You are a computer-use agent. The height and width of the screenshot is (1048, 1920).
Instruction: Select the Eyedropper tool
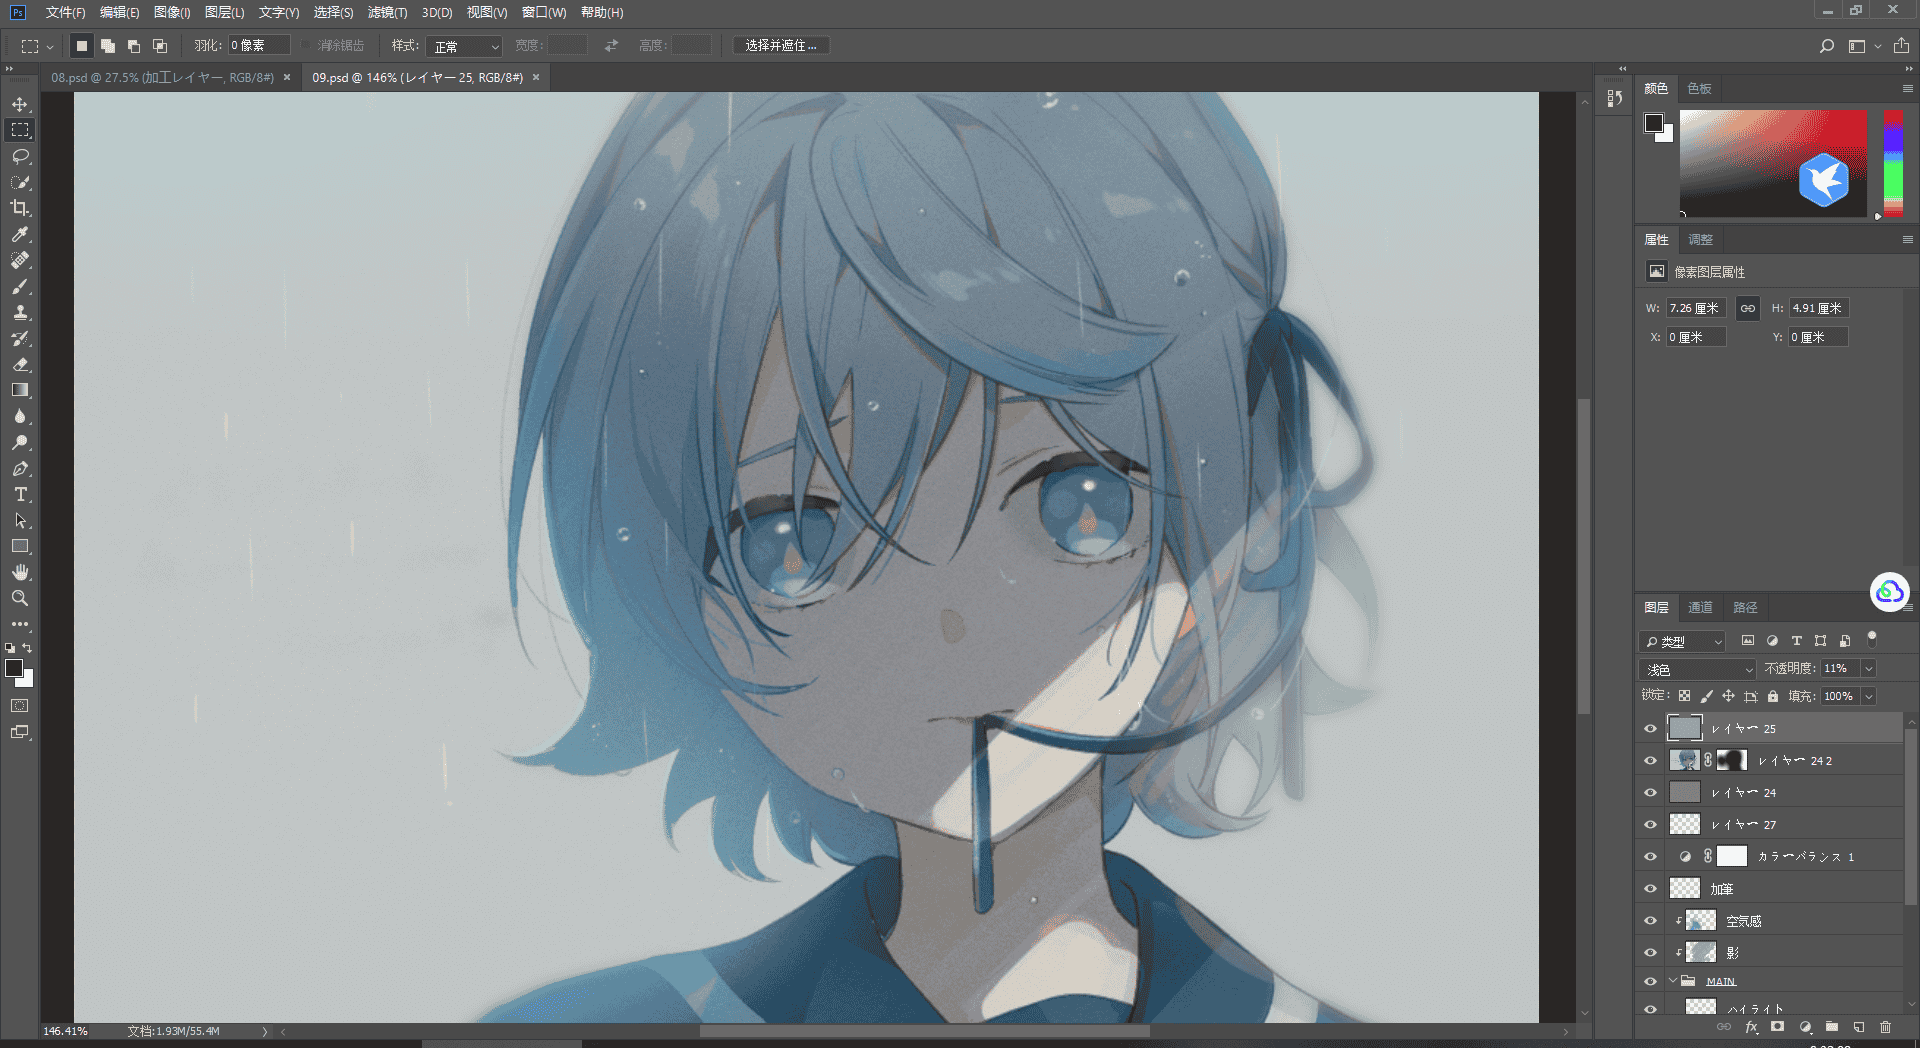[x=20, y=234]
